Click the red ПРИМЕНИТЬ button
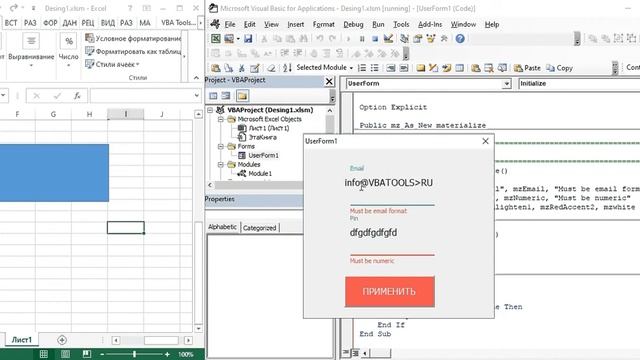This screenshot has width=640, height=360. (x=390, y=291)
